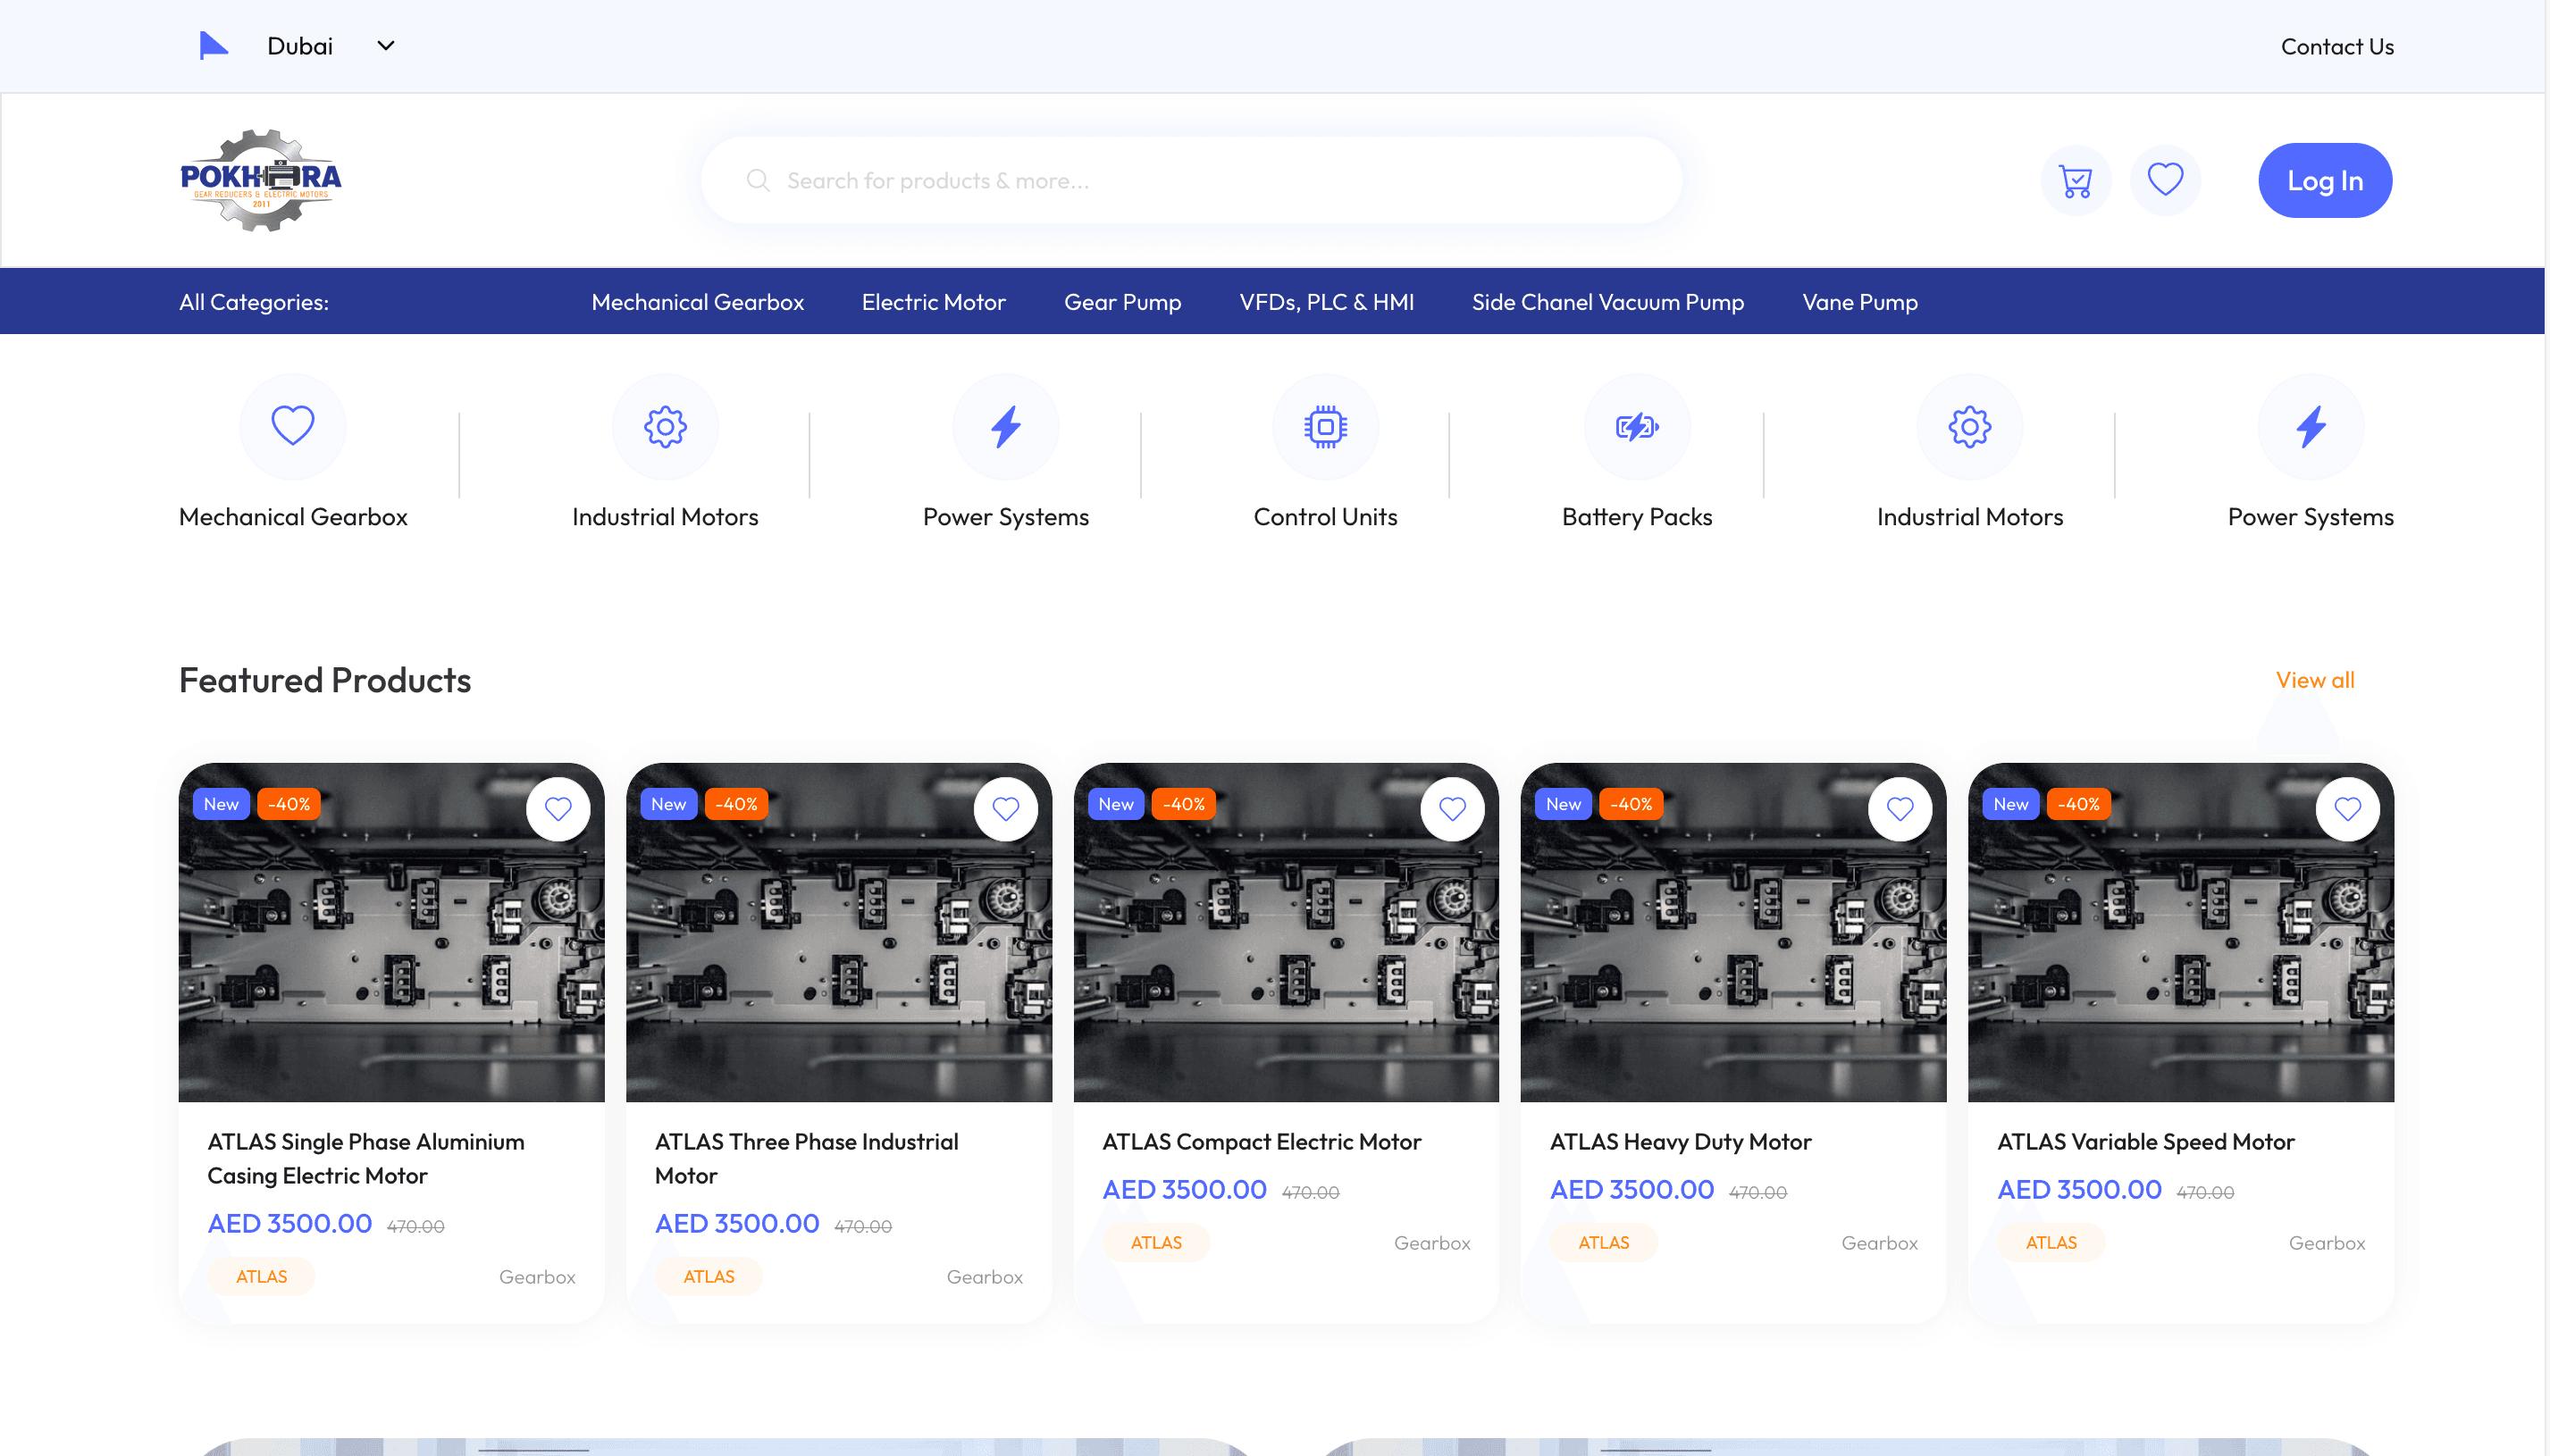Click the All Categories label
2550x1456 pixels.
(x=254, y=302)
